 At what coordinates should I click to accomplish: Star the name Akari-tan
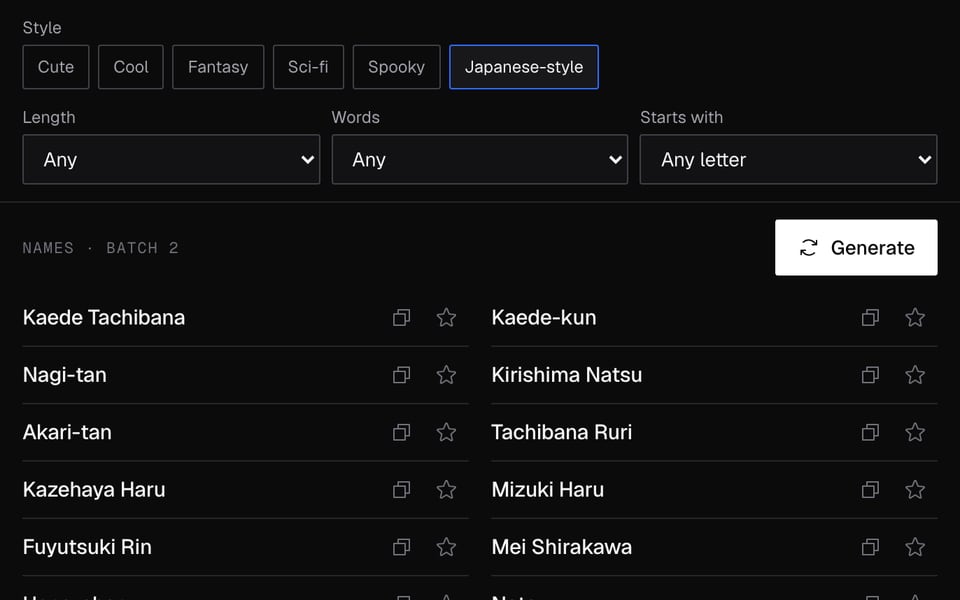click(x=446, y=432)
